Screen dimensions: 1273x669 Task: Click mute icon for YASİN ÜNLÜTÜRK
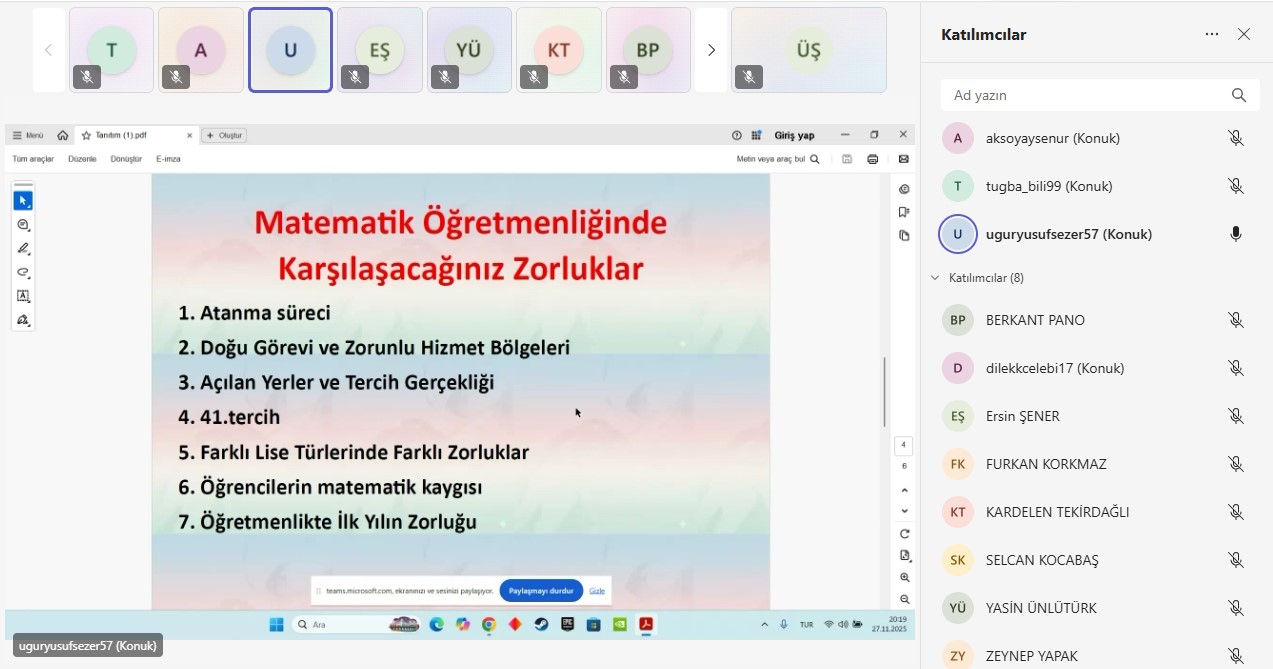tap(1236, 608)
